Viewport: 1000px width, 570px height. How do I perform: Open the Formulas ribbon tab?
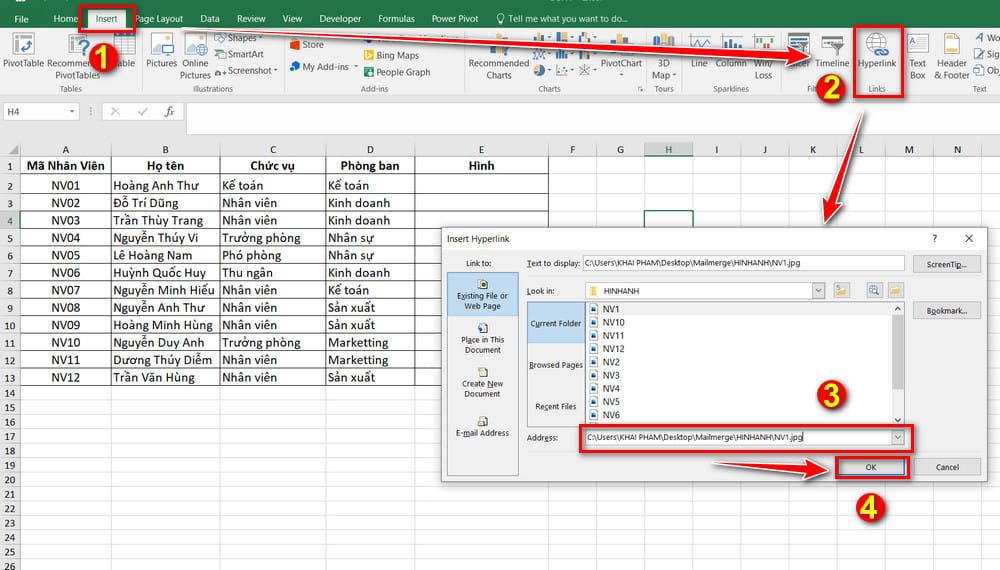click(396, 18)
